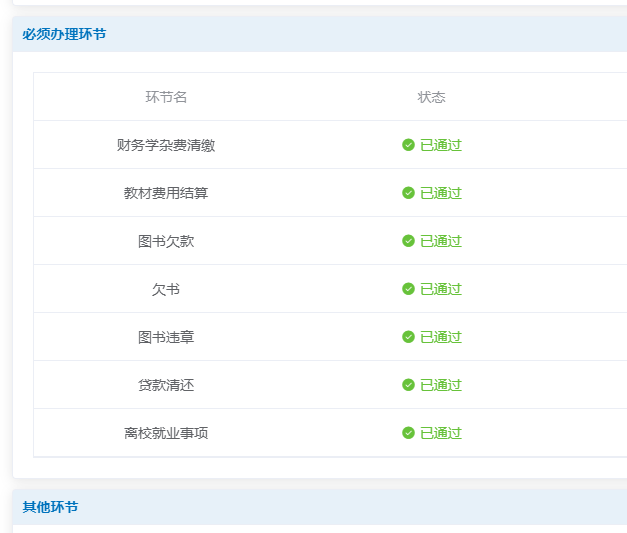Screen dimensions: 627x533
Task: Click the green check icon for 离校就业事项
Action: 408,433
